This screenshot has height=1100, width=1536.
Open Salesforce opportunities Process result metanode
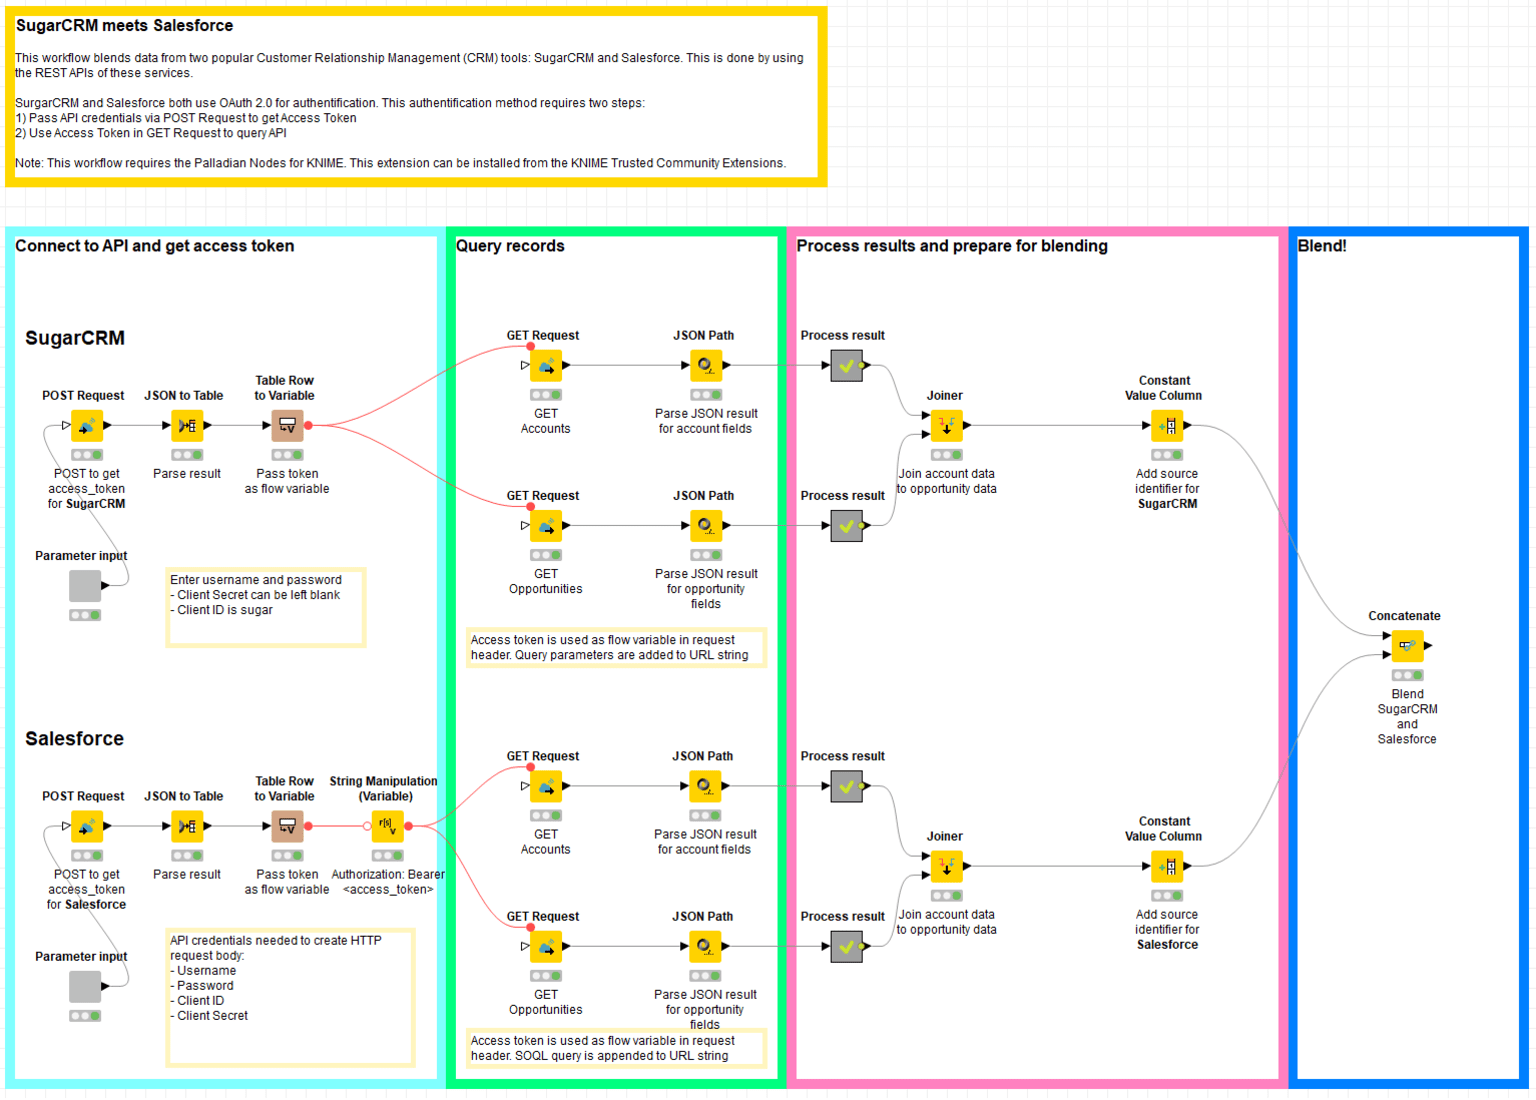click(x=846, y=947)
